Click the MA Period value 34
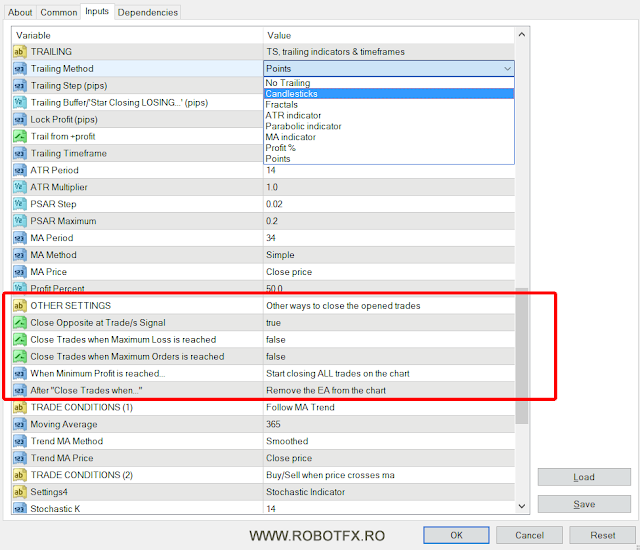 click(x=271, y=238)
